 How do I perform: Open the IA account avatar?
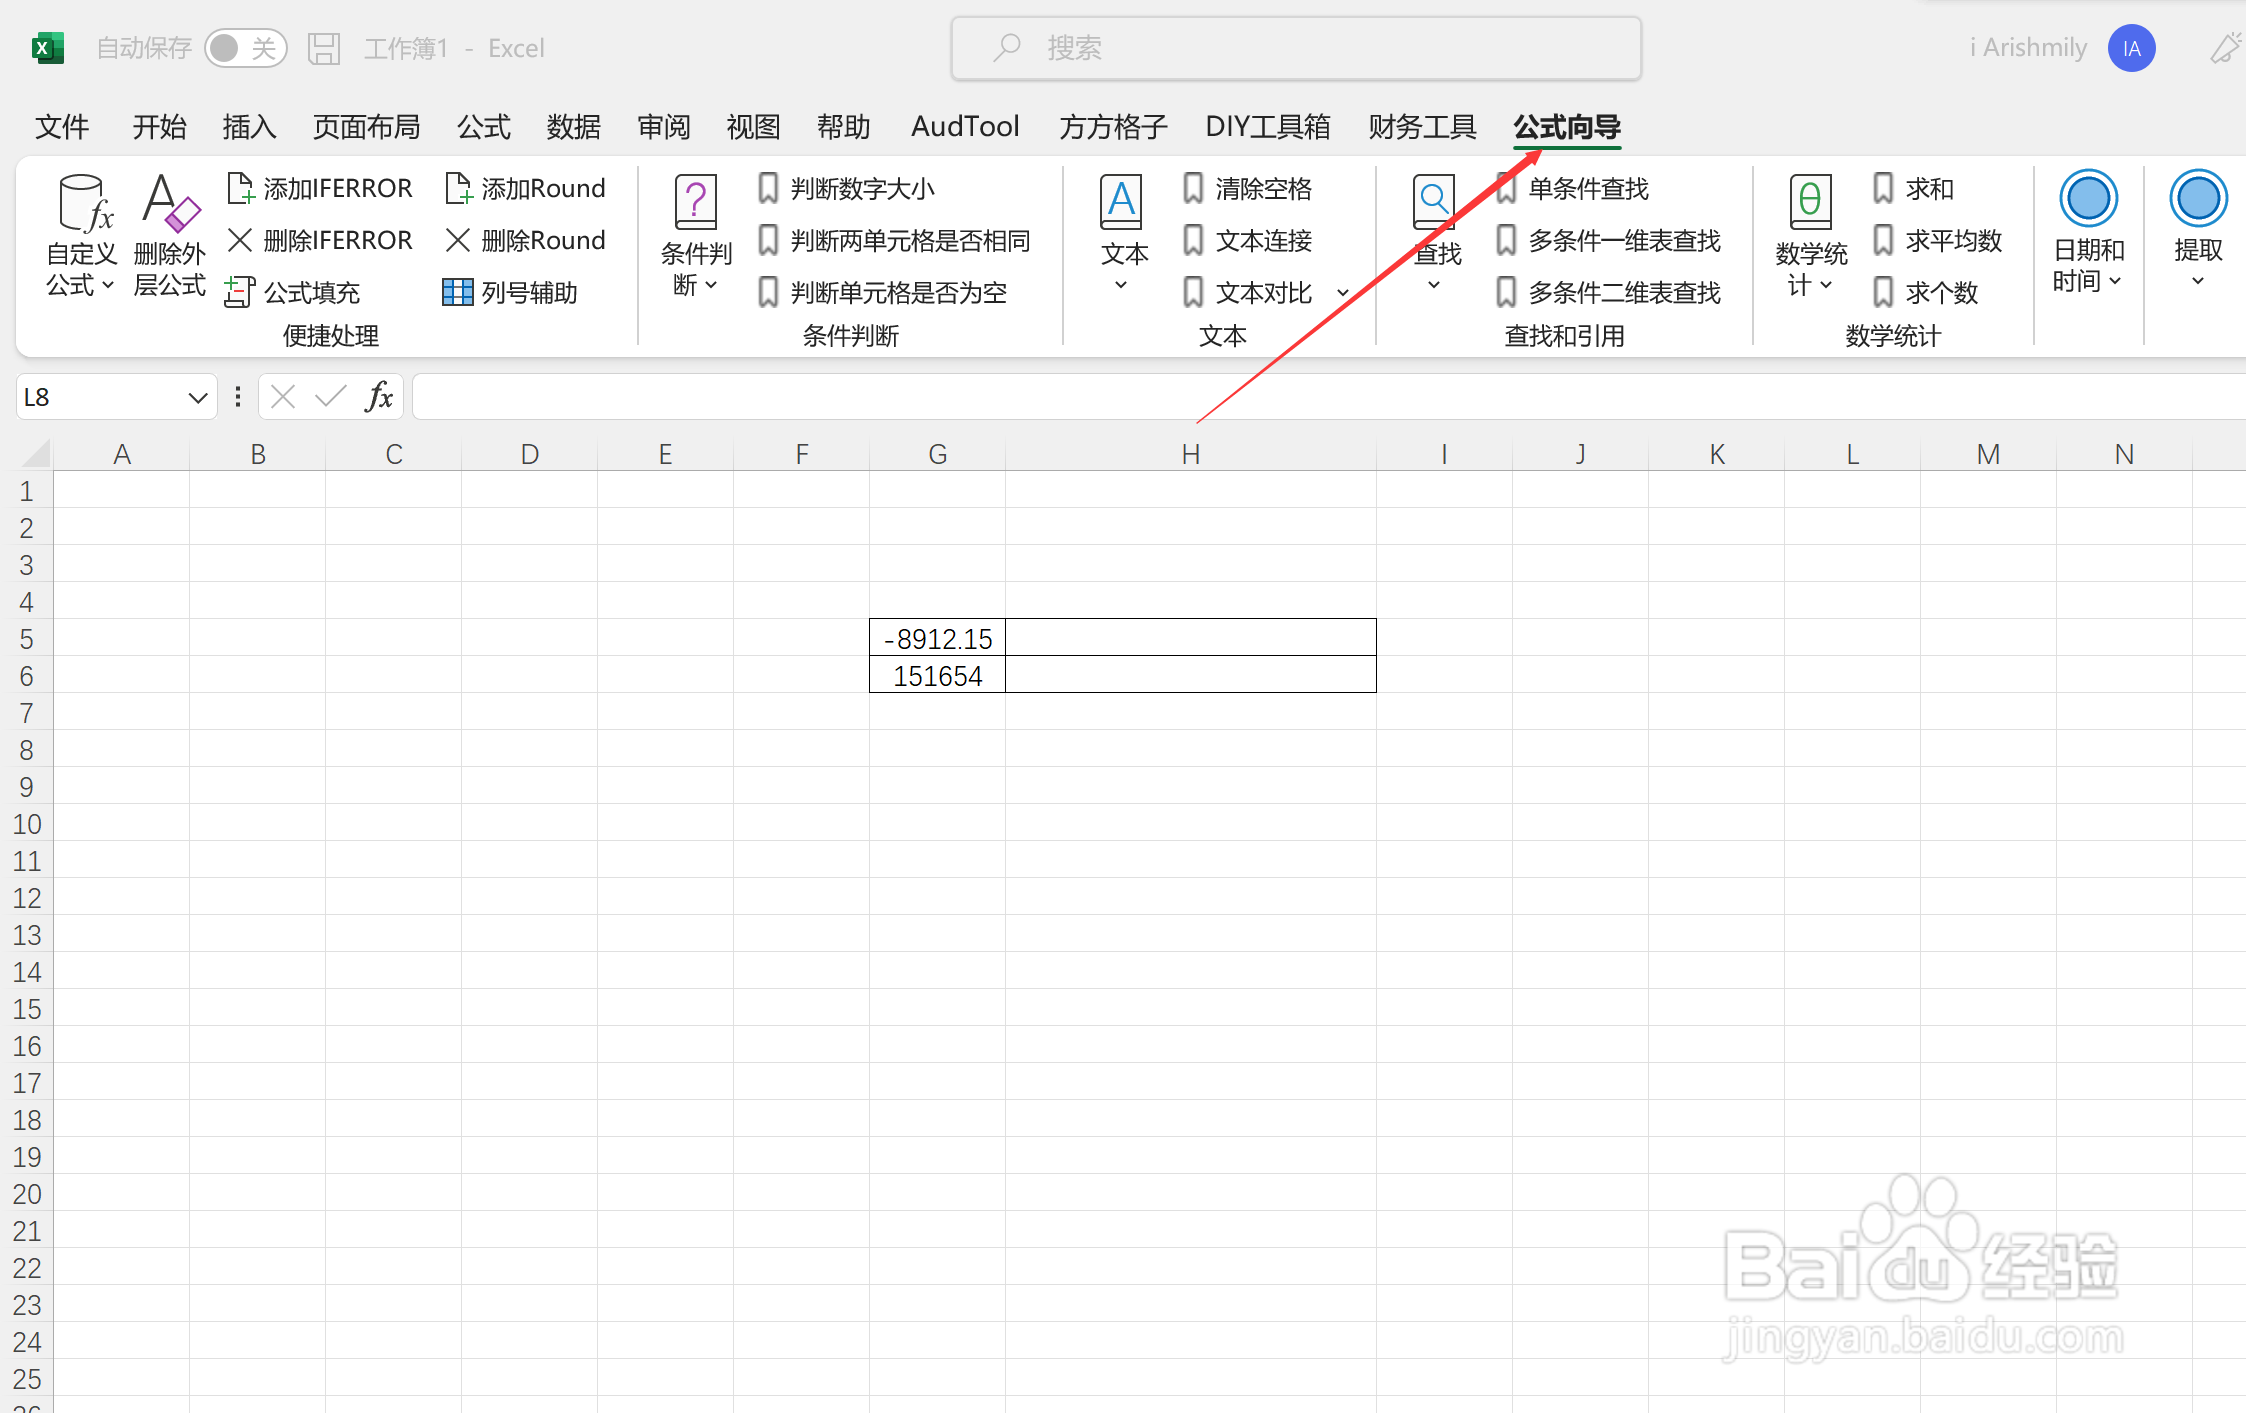[x=2131, y=48]
